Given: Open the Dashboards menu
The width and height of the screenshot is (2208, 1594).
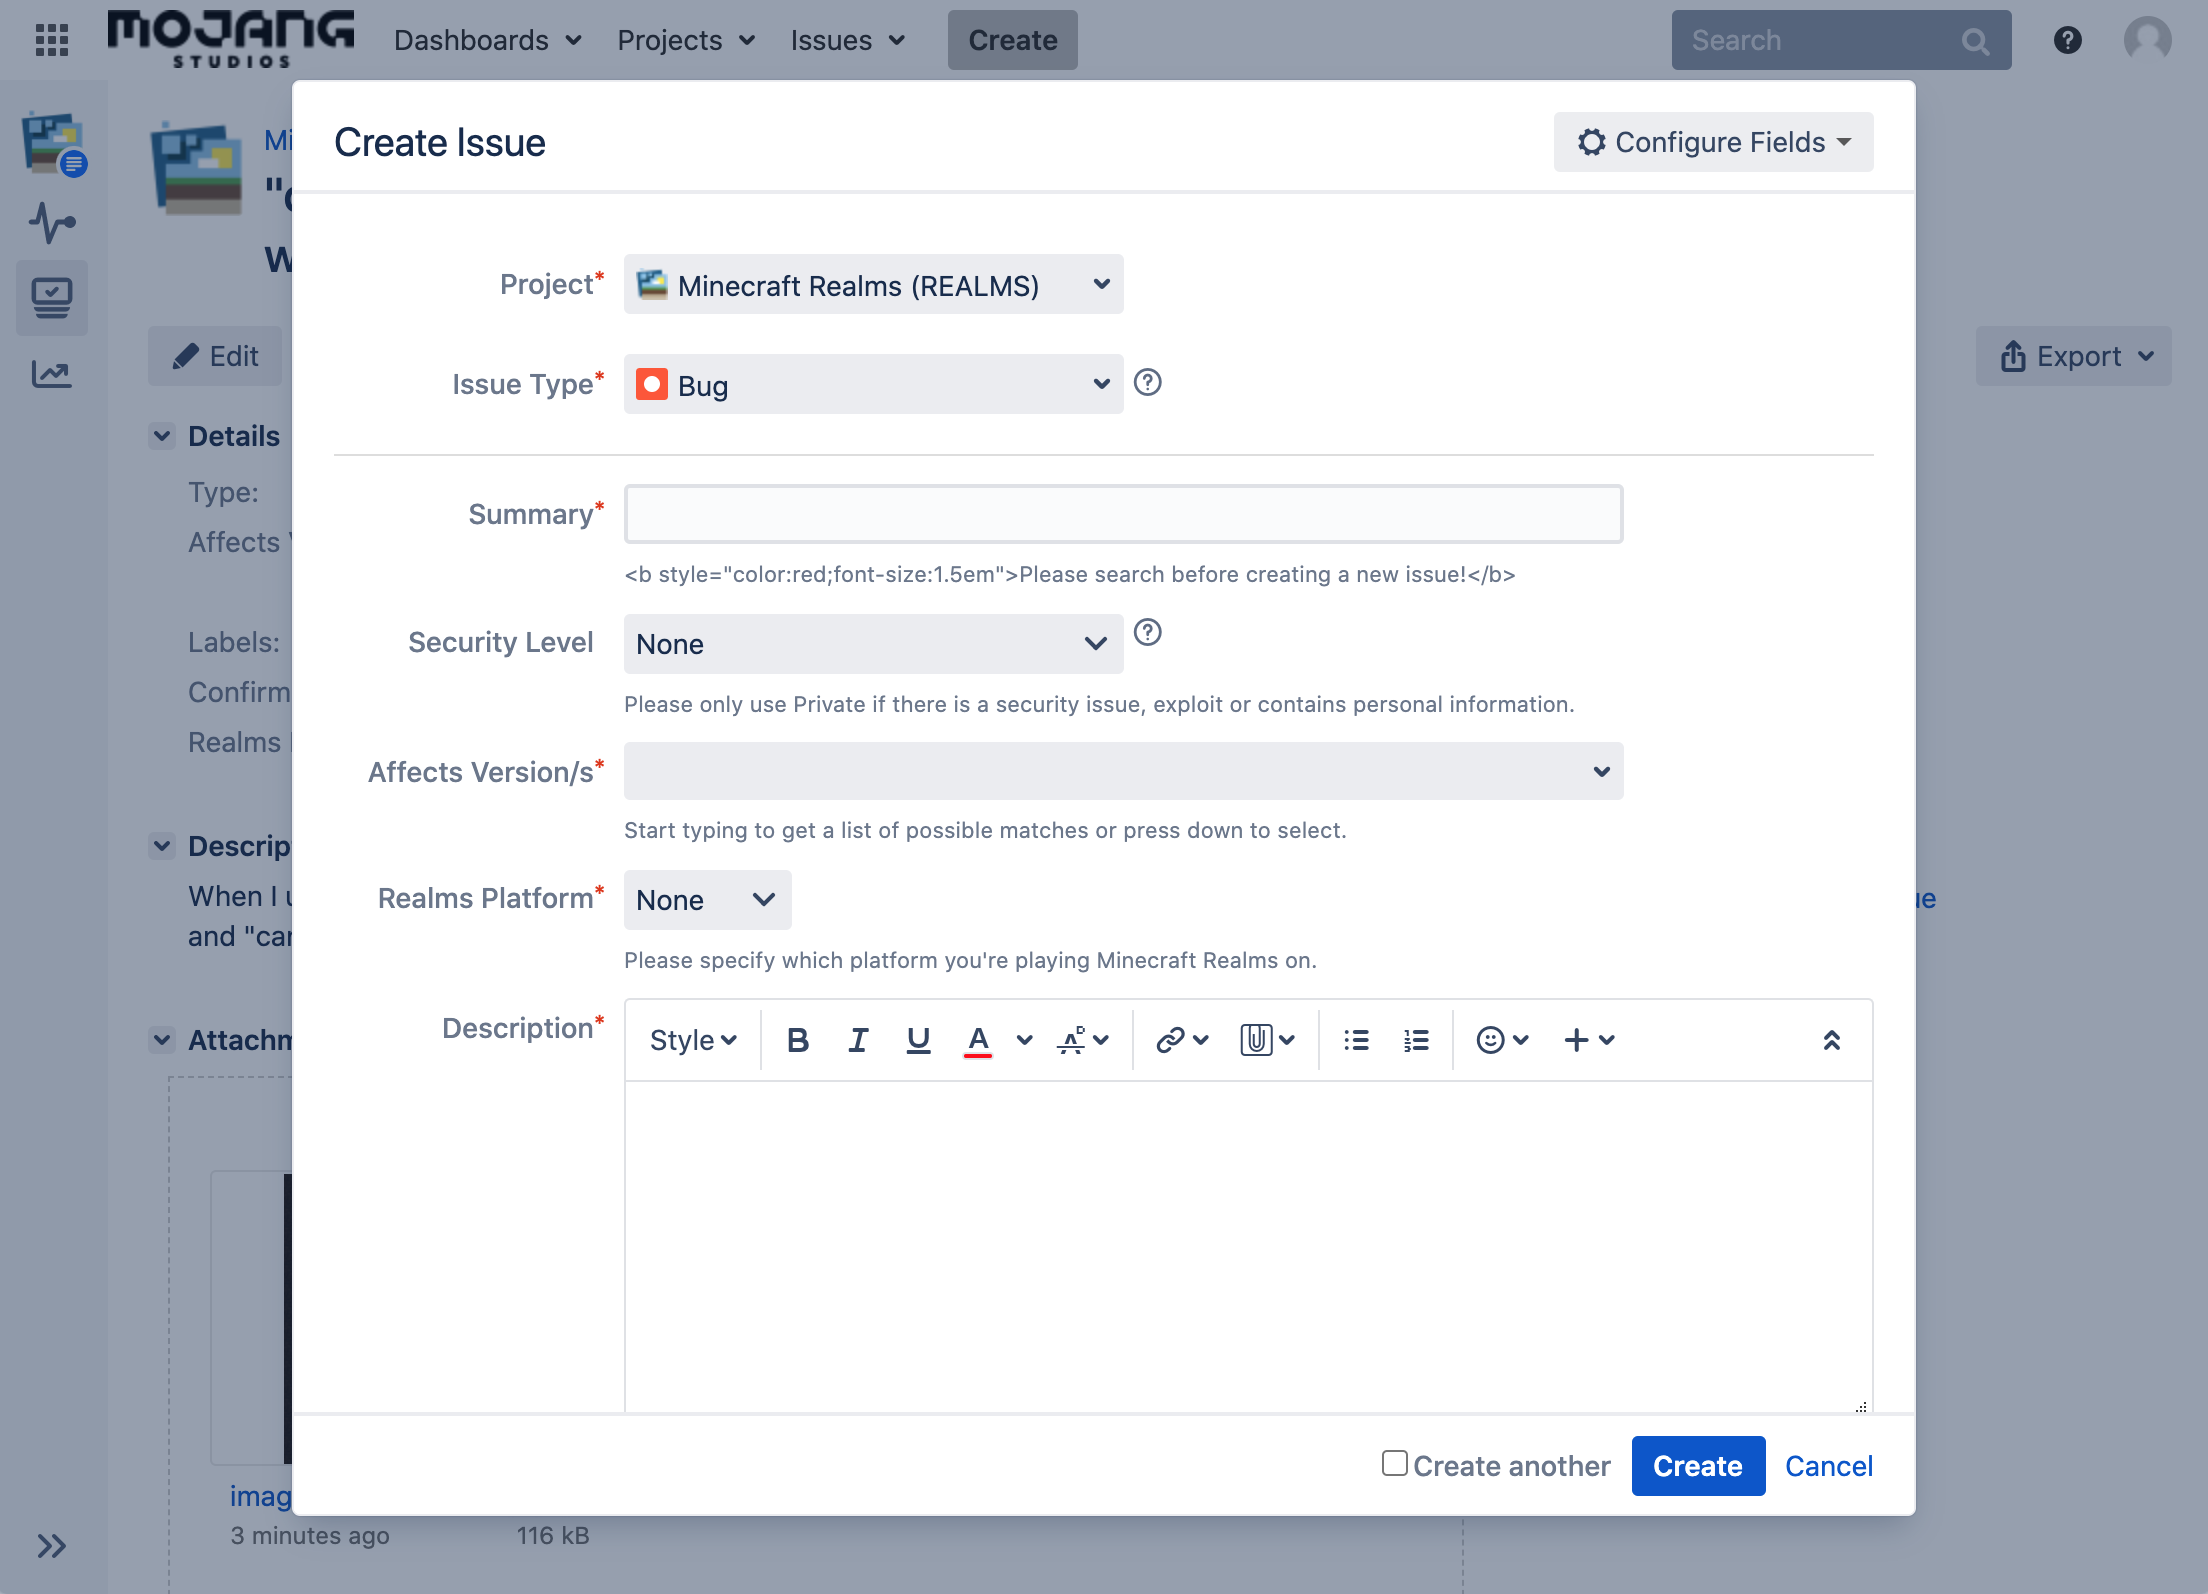Looking at the screenshot, I should pos(487,40).
